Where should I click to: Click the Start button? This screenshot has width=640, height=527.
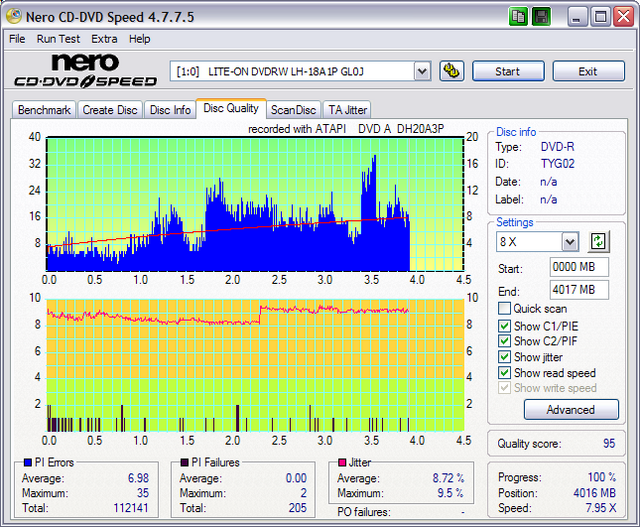(x=508, y=71)
